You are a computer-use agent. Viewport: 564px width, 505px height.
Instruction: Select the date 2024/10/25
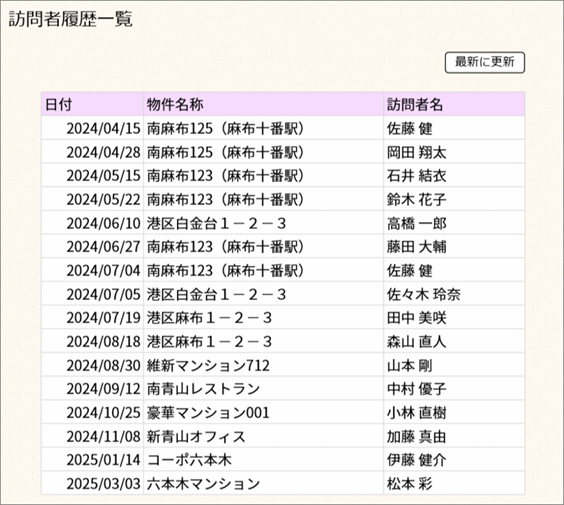[103, 413]
